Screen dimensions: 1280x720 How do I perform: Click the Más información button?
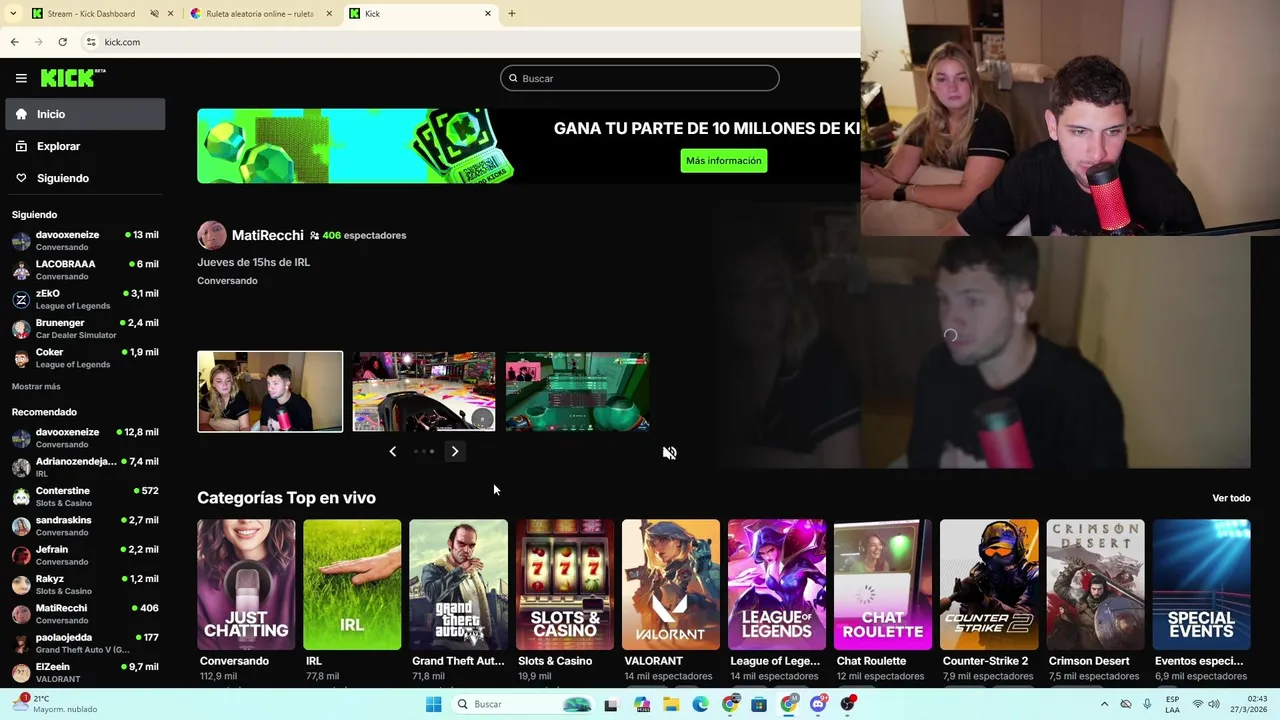coord(724,161)
